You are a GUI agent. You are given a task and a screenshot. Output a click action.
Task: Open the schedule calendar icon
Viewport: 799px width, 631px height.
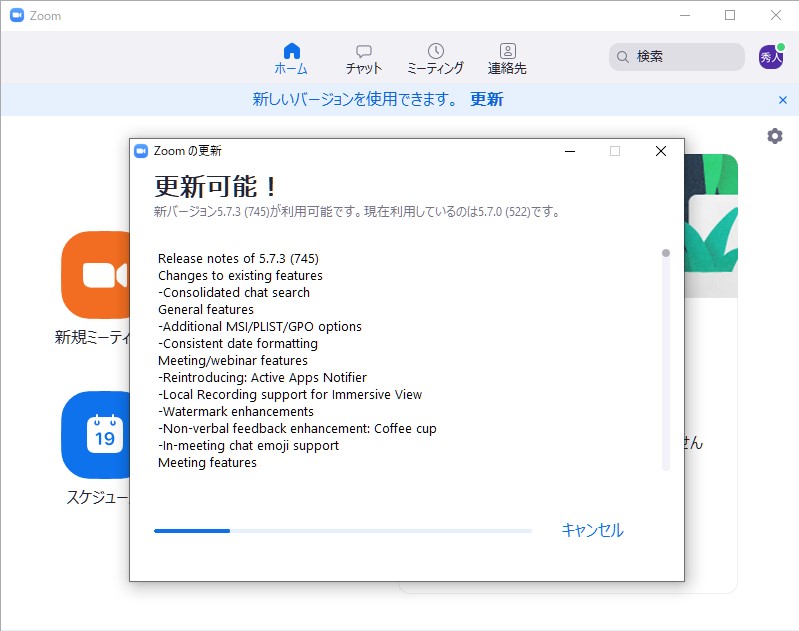tap(95, 435)
